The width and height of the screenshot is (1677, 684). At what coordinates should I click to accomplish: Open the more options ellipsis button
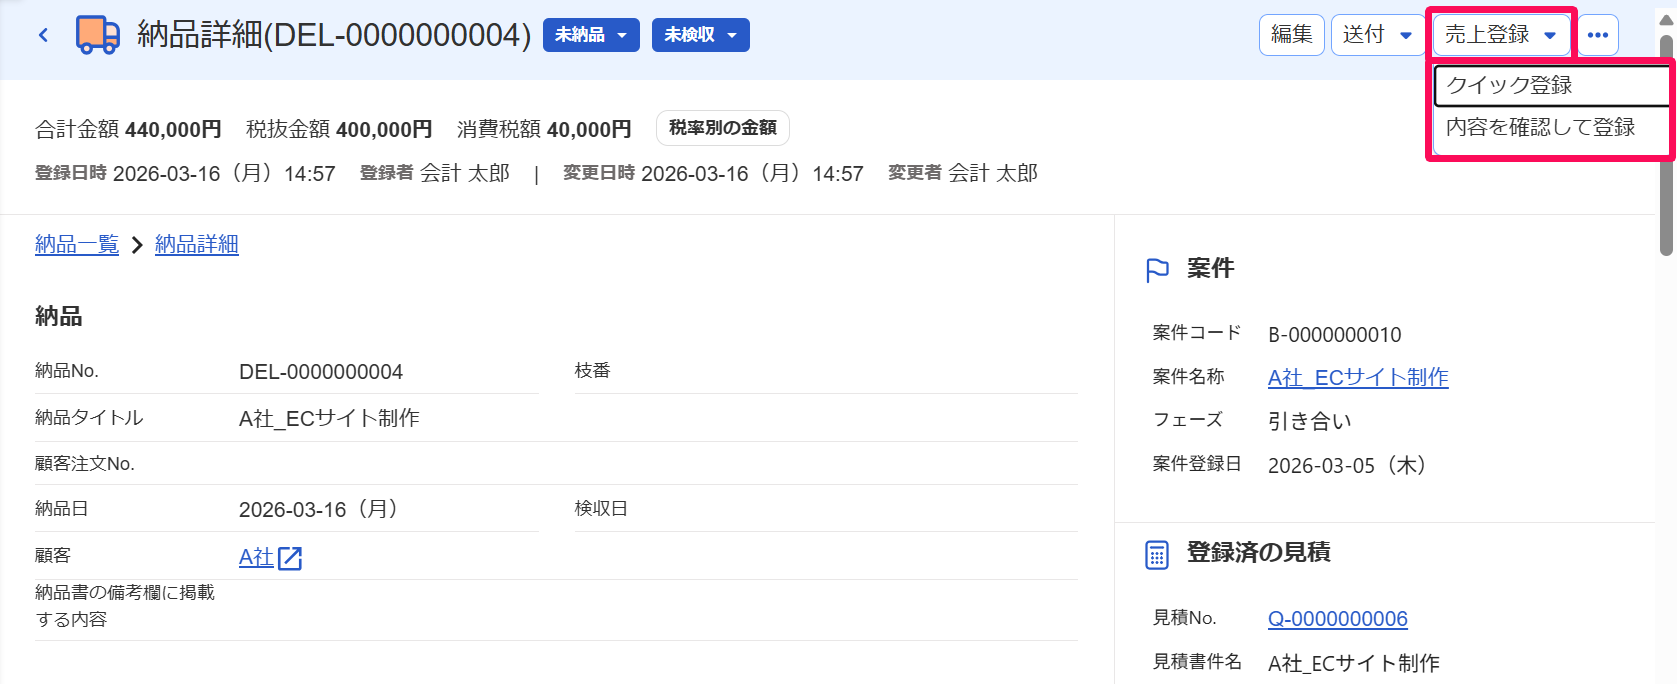[x=1598, y=35]
